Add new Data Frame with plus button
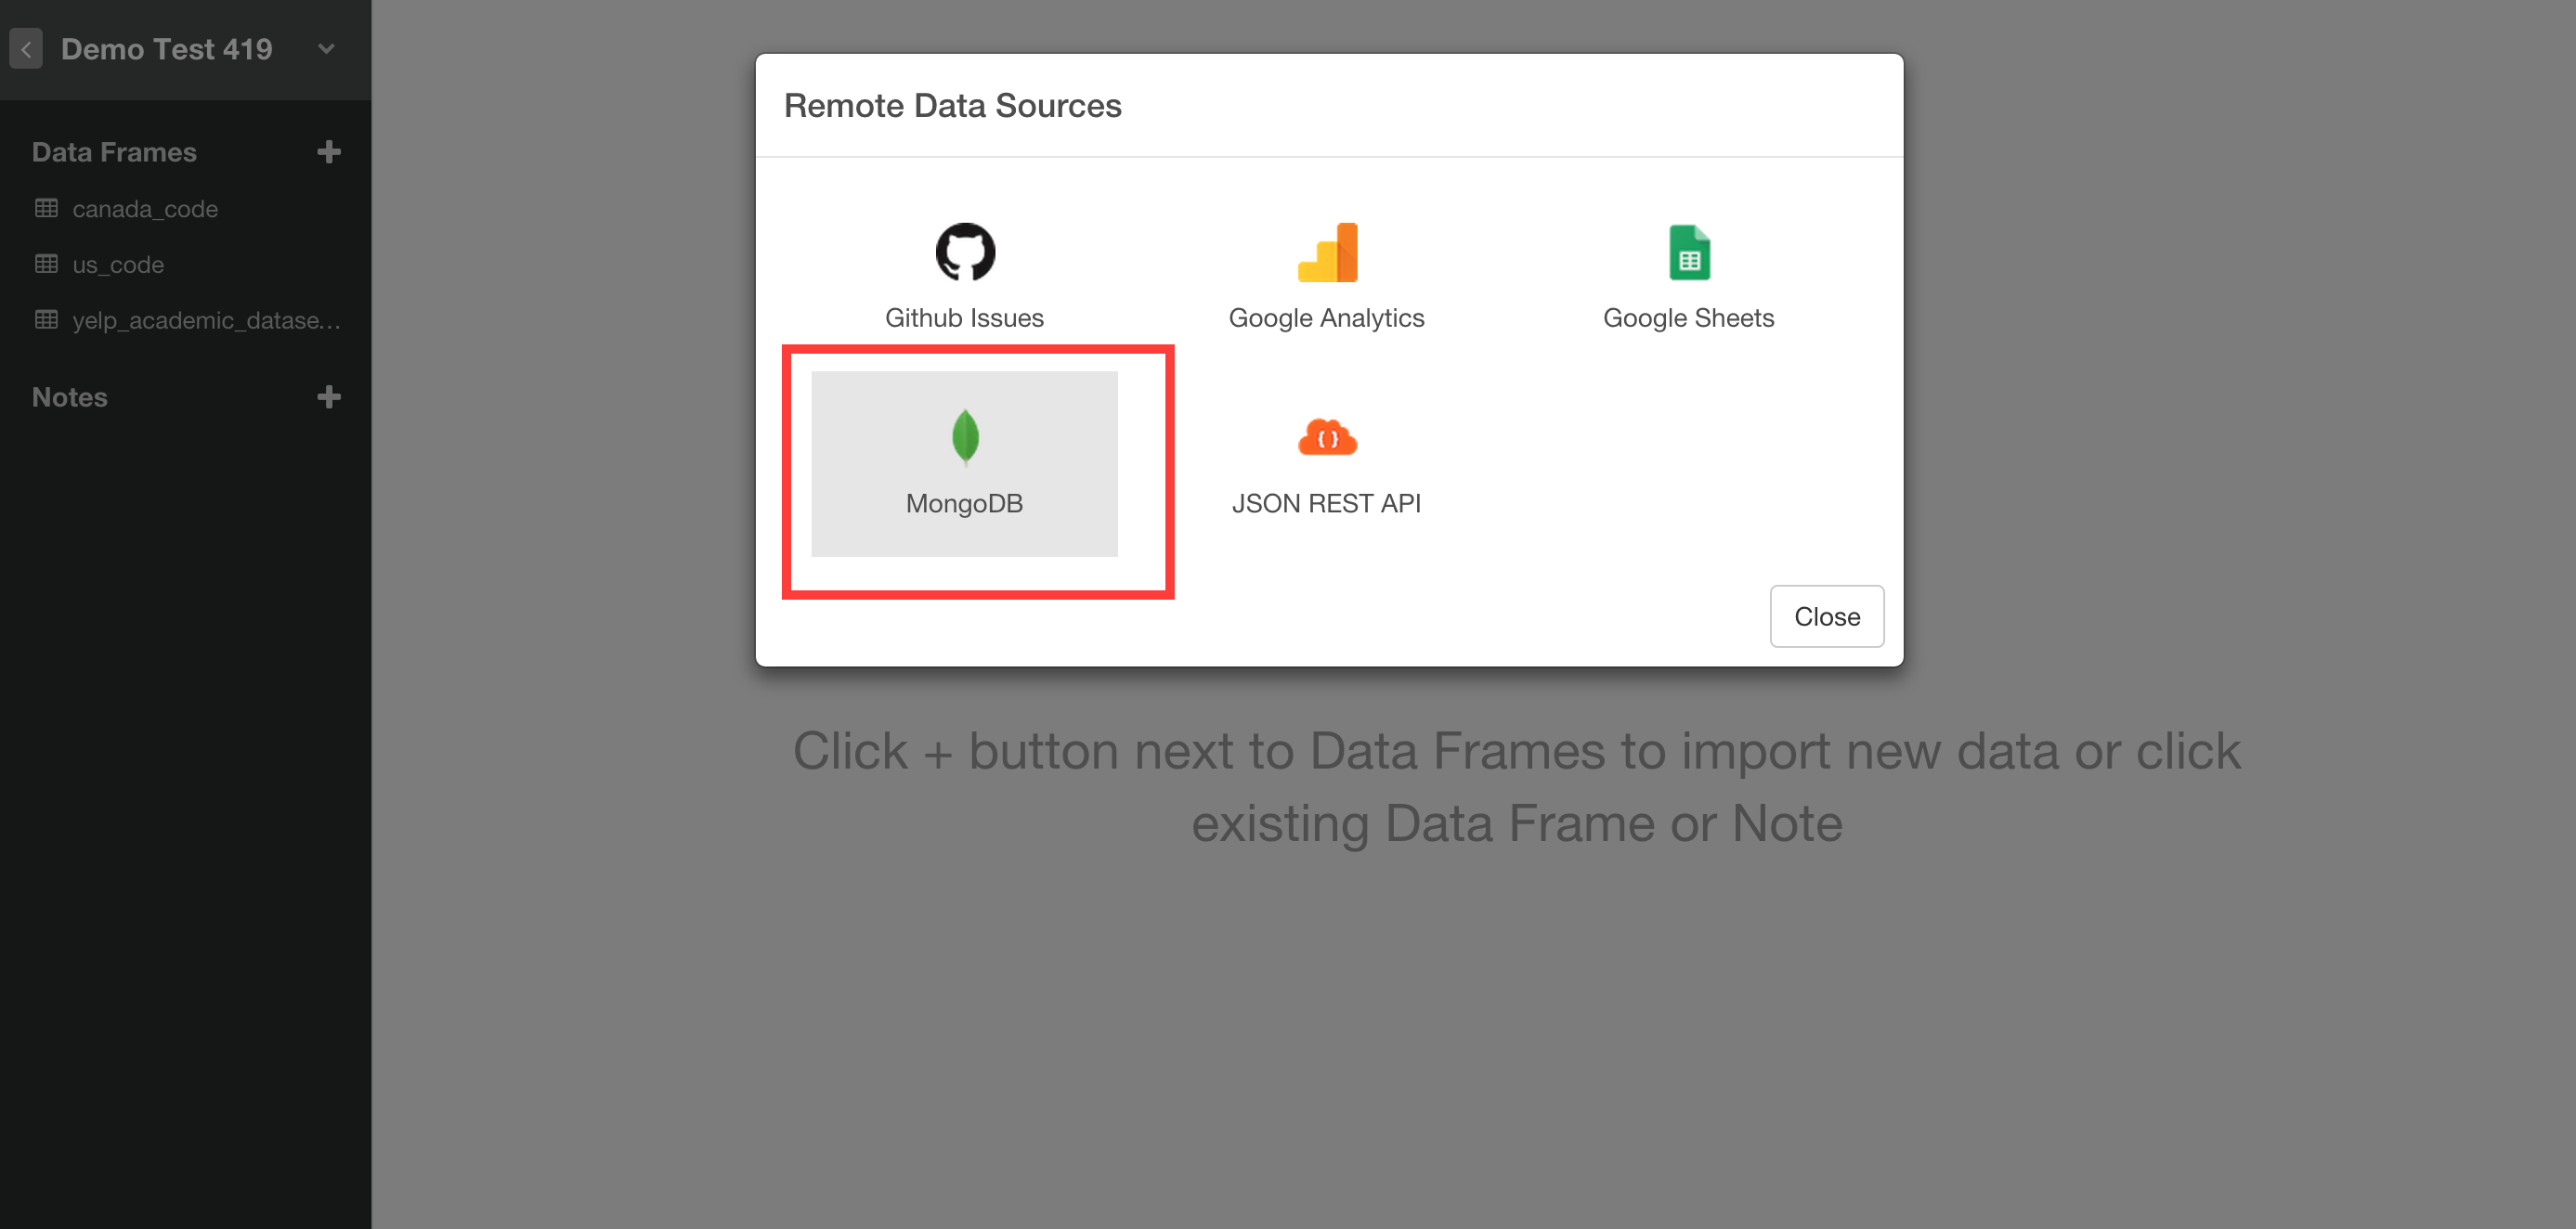Screen dimensions: 2576x1229 [329, 151]
